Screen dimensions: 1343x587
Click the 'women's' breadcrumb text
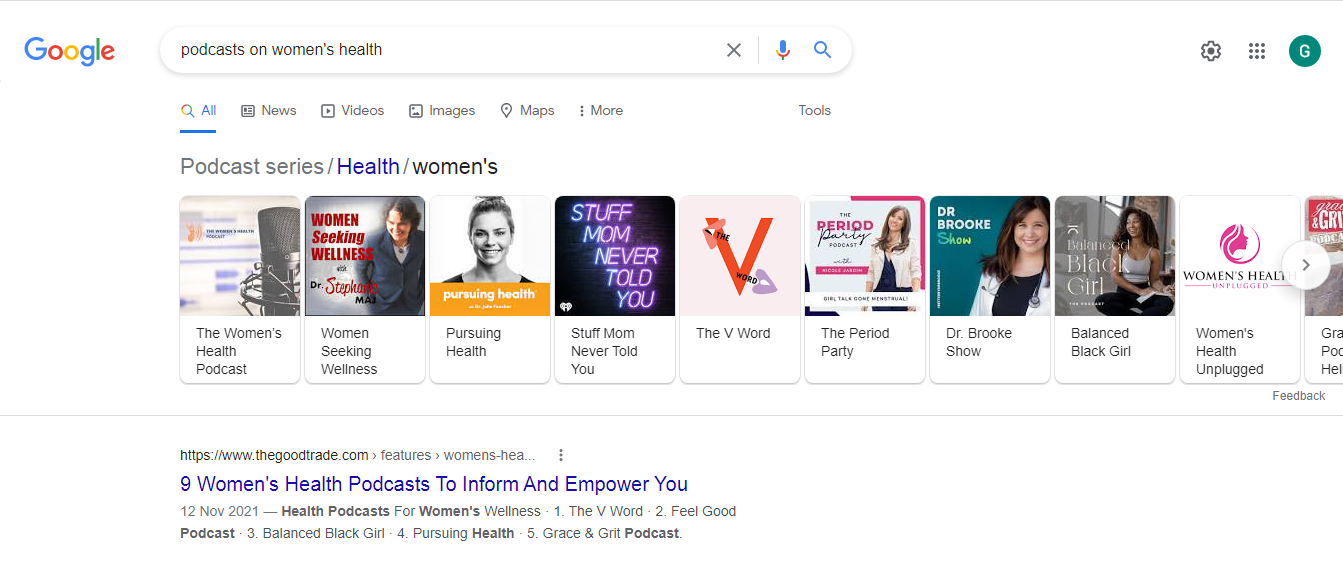[x=455, y=166]
